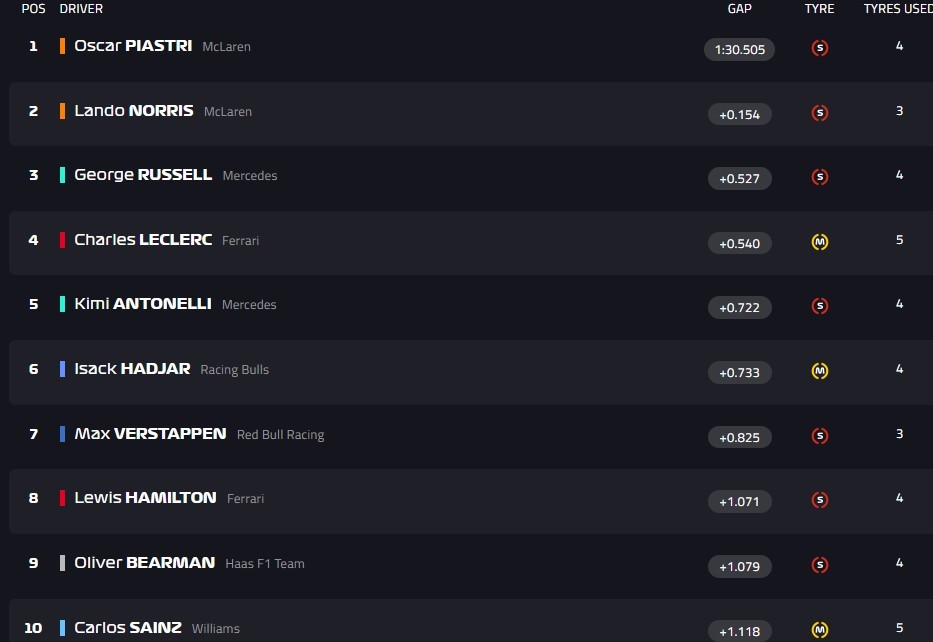Click the medium tyre icon in Leclerc's row
The width and height of the screenshot is (933, 642).
[x=819, y=242]
